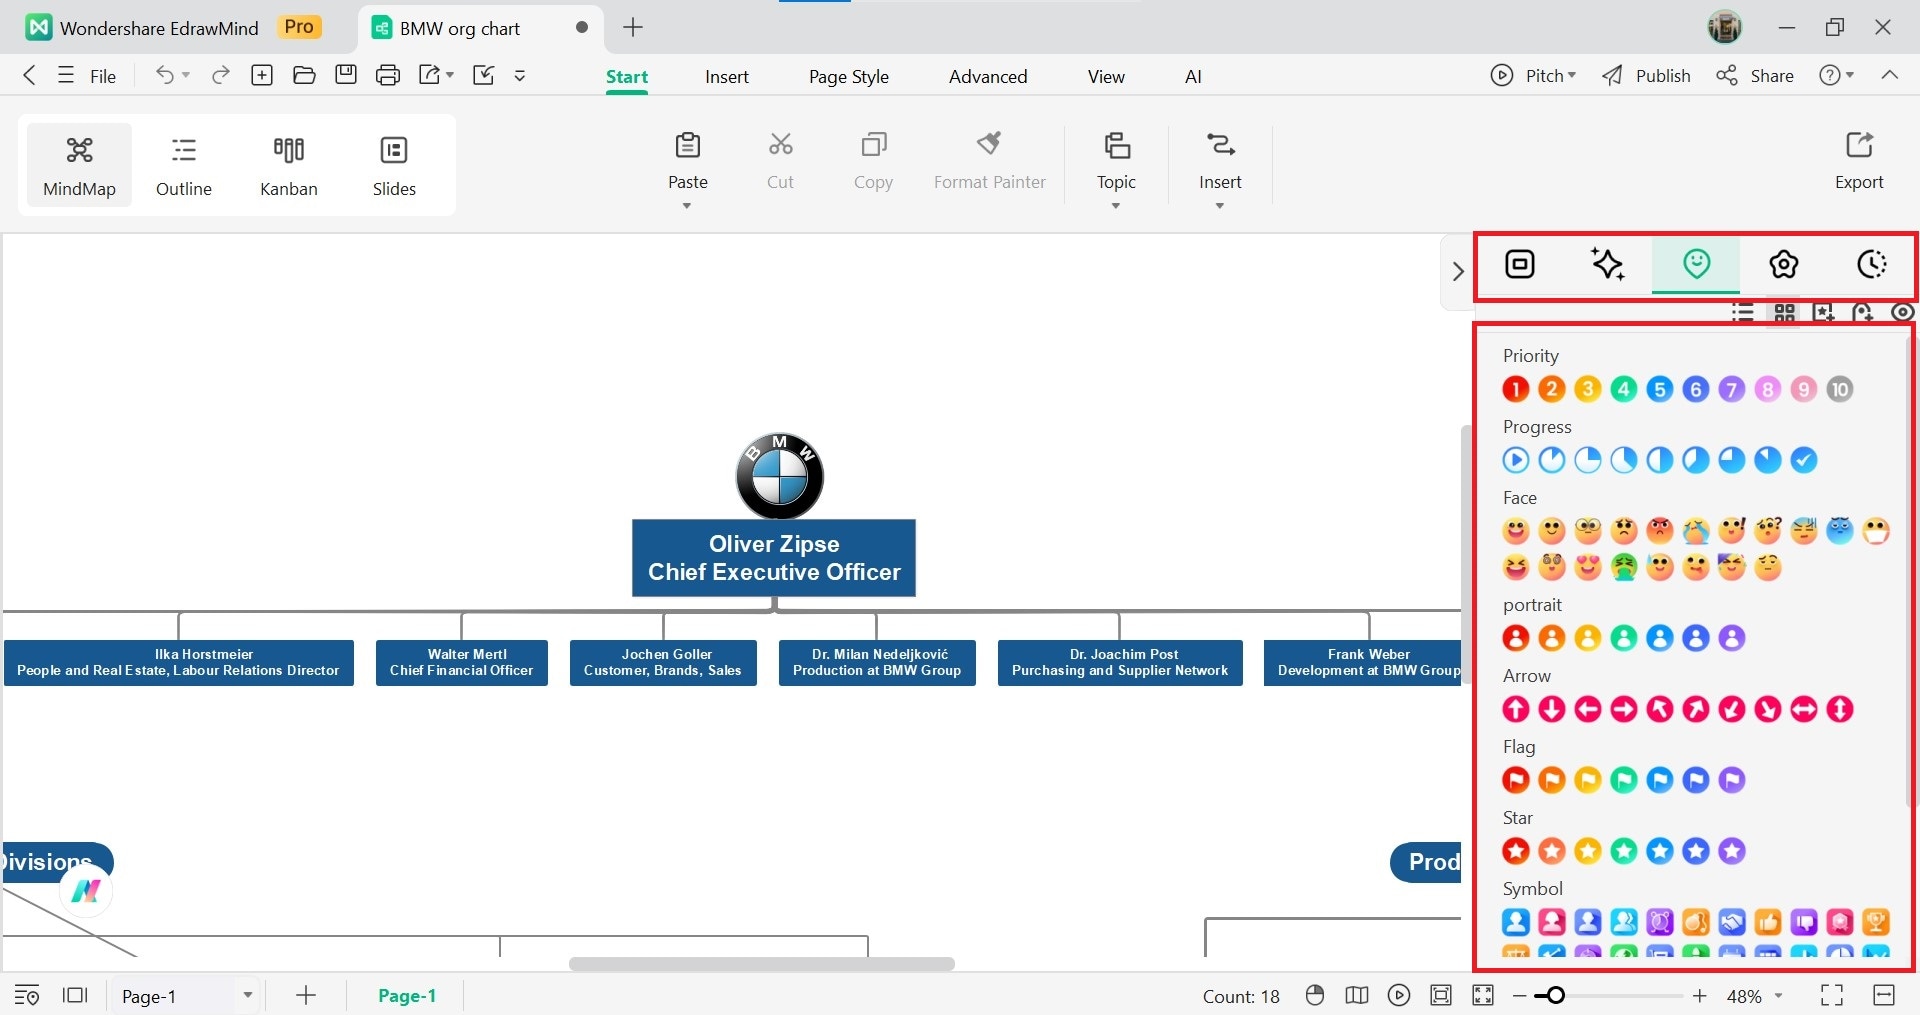Click the Publish button
The width and height of the screenshot is (1920, 1015).
pyautogui.click(x=1646, y=75)
